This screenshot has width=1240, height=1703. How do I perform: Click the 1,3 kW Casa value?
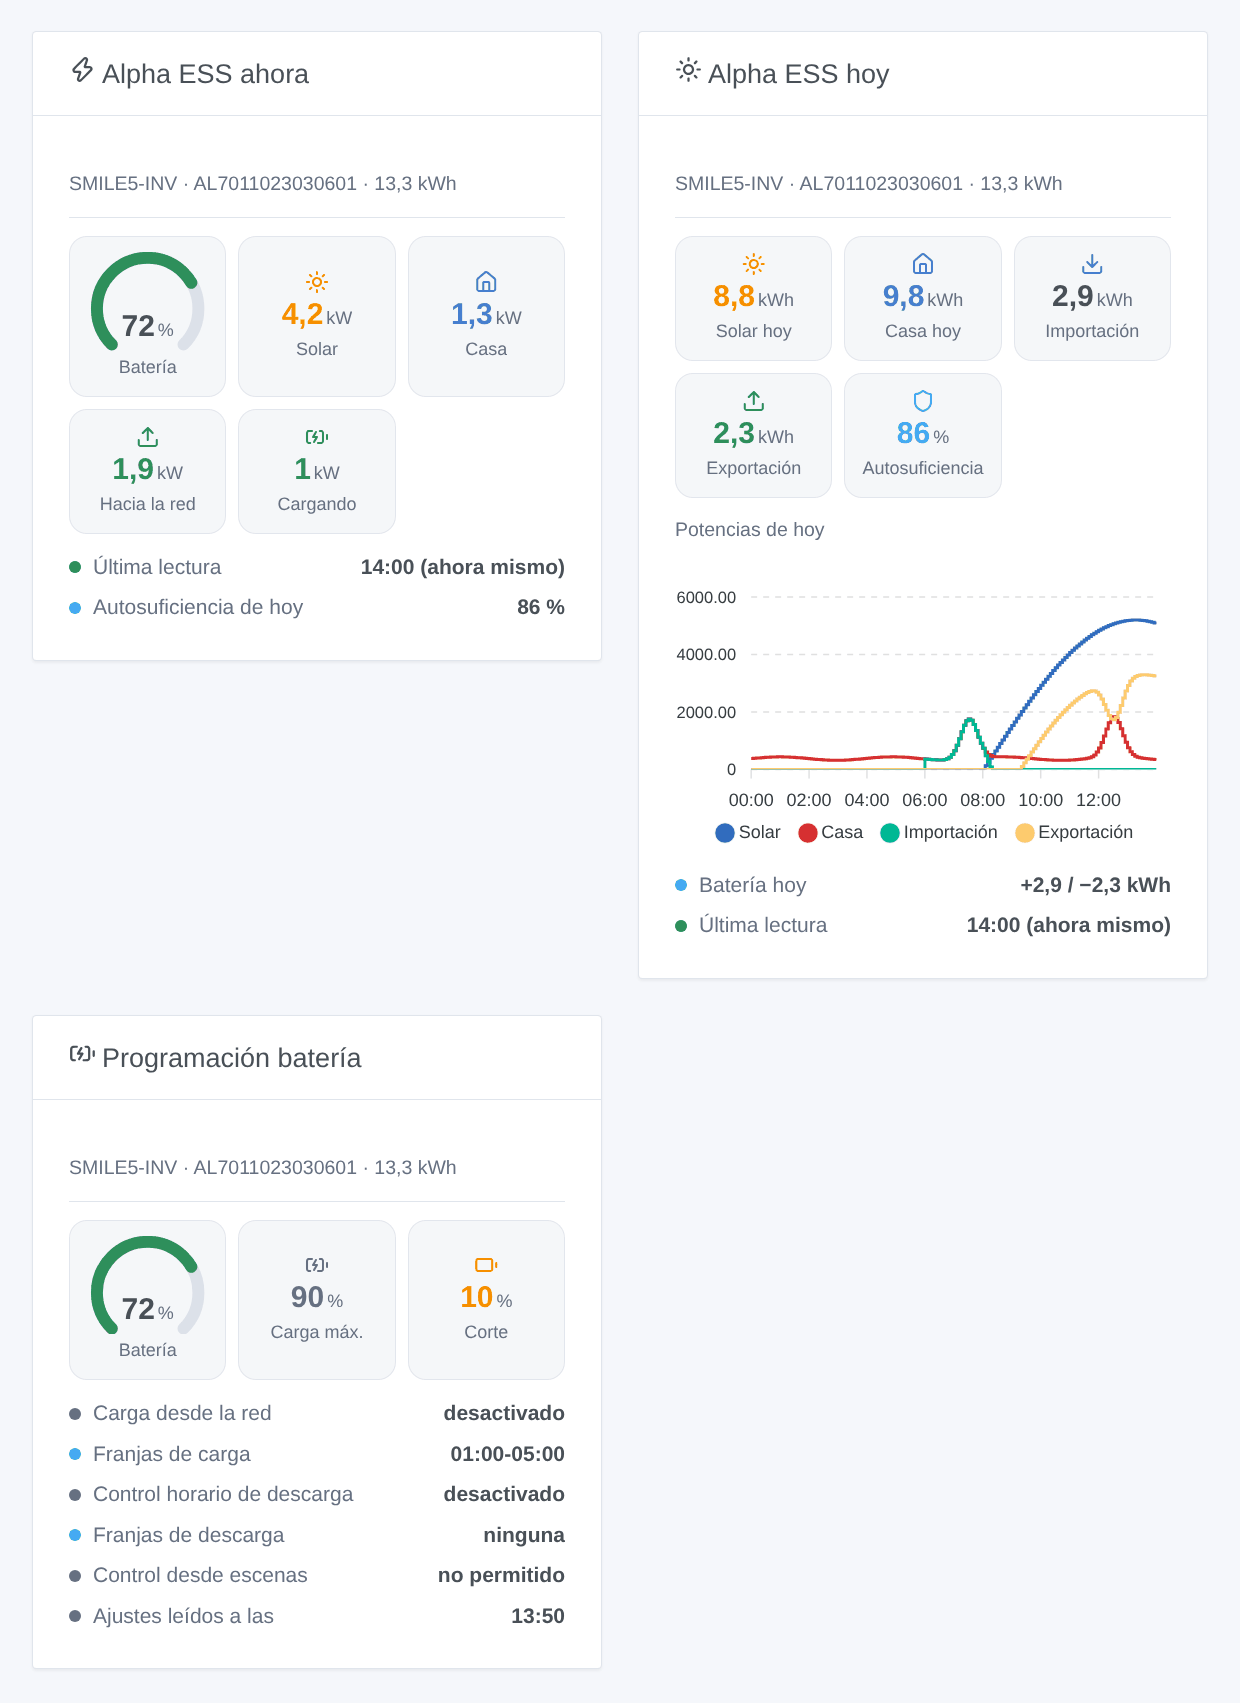point(486,315)
